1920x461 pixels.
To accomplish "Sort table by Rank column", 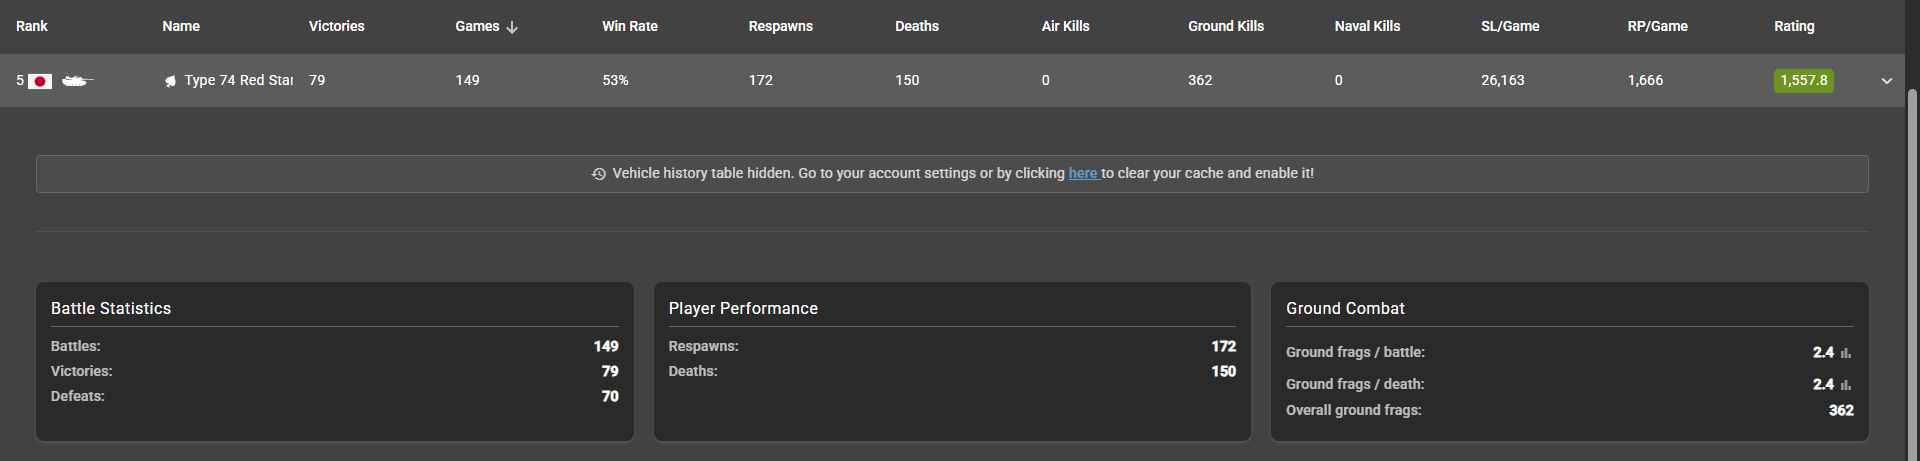I will coord(32,26).
